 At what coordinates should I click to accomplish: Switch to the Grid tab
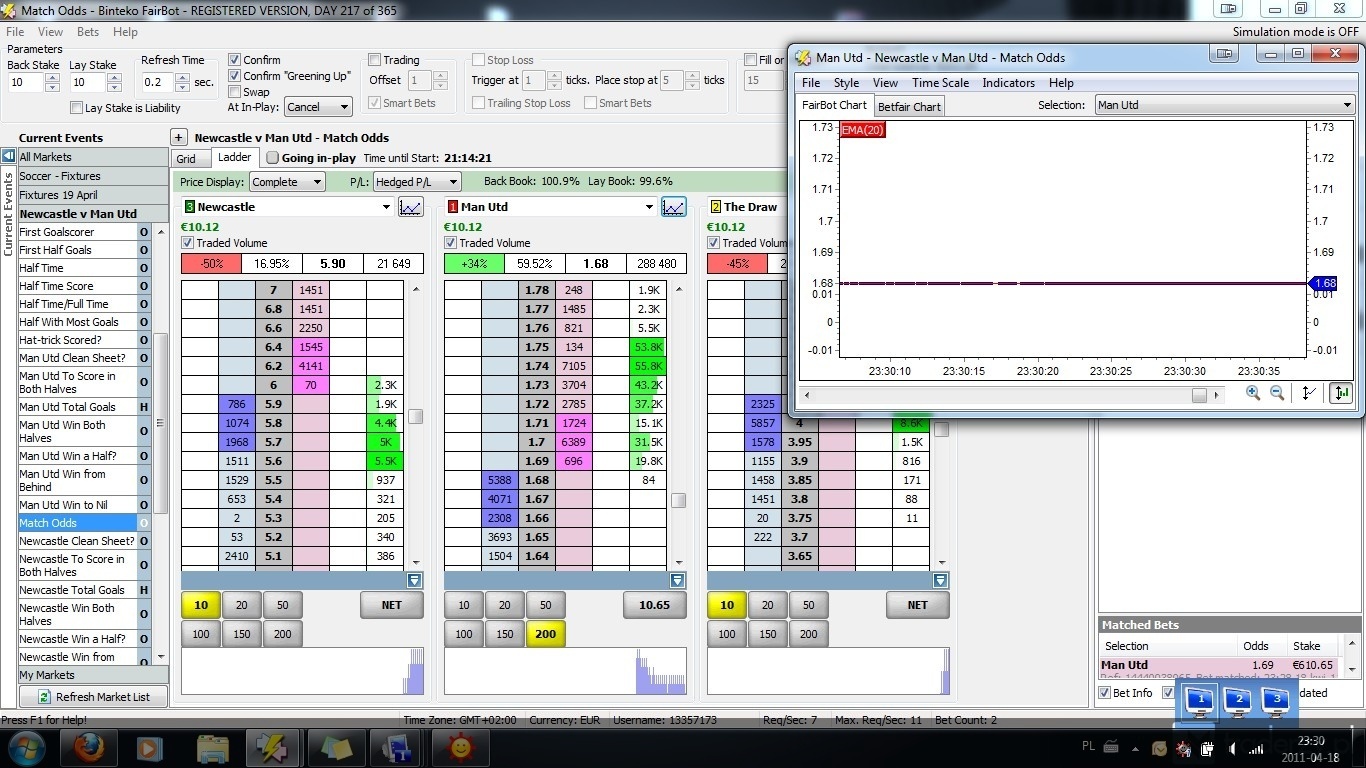point(187,158)
